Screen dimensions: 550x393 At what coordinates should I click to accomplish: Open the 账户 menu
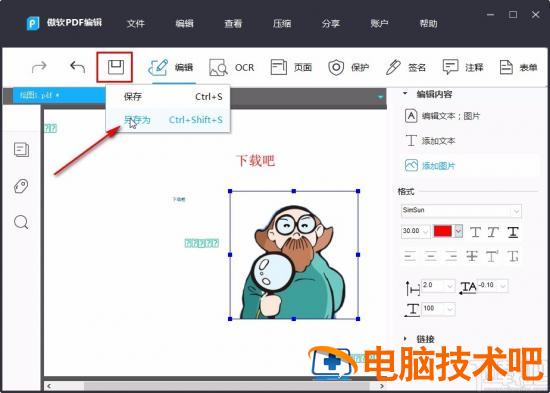click(x=379, y=24)
